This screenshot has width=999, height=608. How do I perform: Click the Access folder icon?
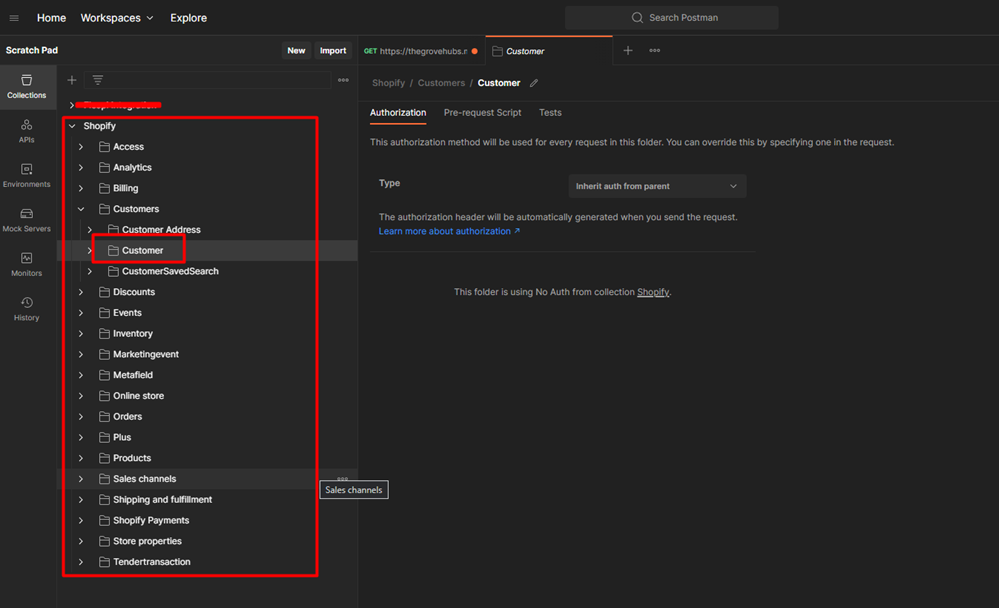pyautogui.click(x=104, y=147)
